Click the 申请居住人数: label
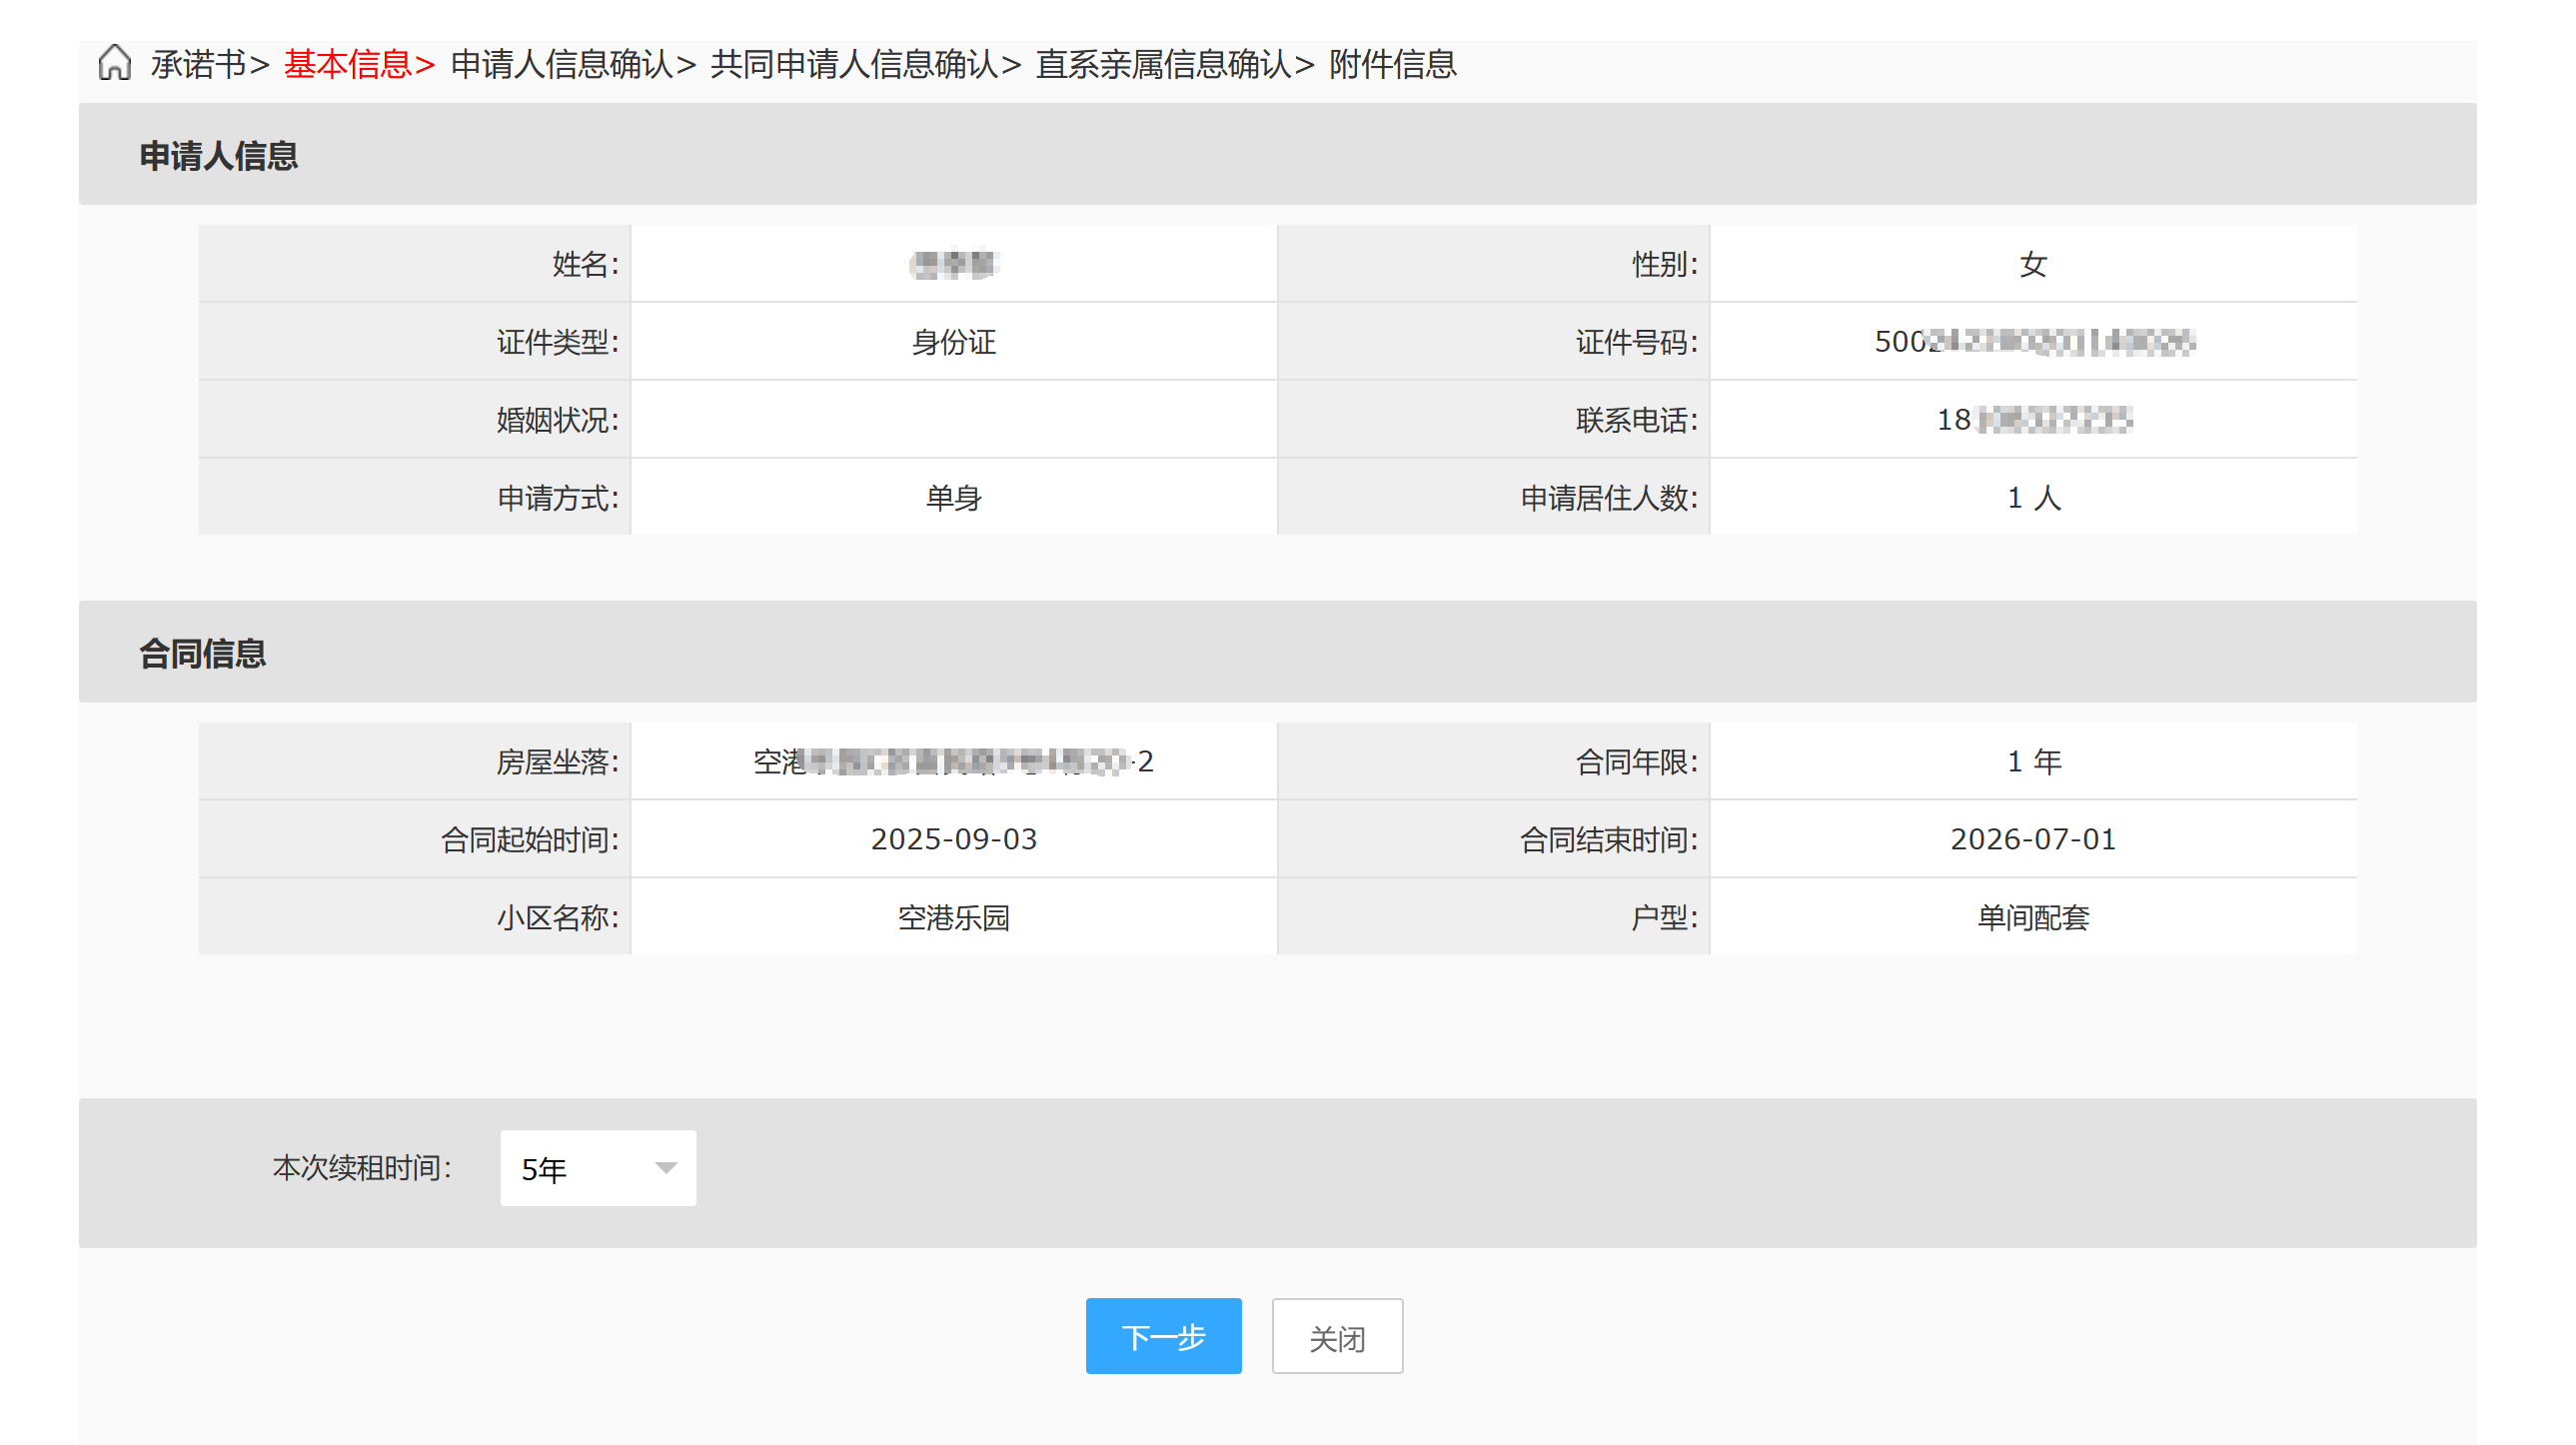This screenshot has height=1445, width=2576. [1609, 498]
